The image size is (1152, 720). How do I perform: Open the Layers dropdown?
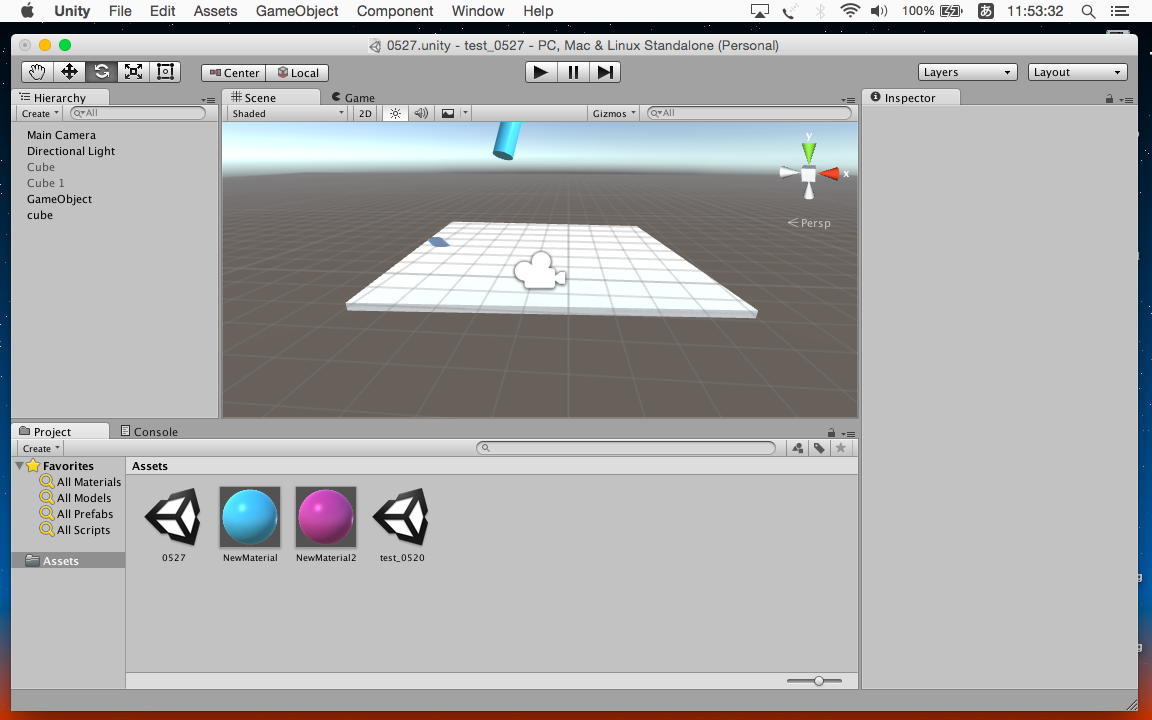[967, 72]
